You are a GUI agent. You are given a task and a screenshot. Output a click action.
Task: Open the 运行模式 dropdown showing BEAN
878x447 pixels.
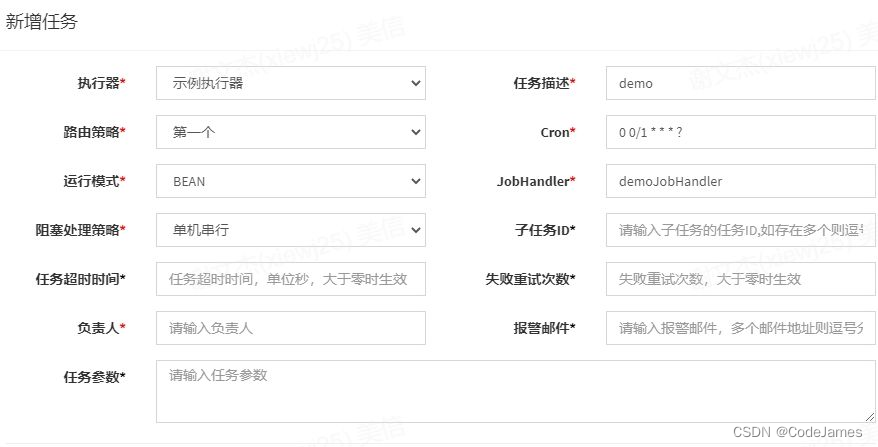[291, 181]
